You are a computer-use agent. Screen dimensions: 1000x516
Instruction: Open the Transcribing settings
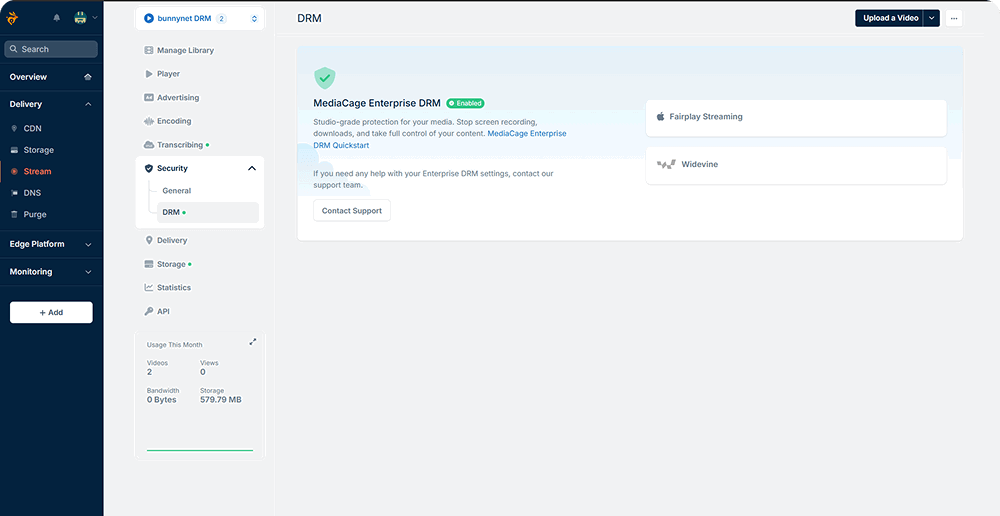click(180, 145)
